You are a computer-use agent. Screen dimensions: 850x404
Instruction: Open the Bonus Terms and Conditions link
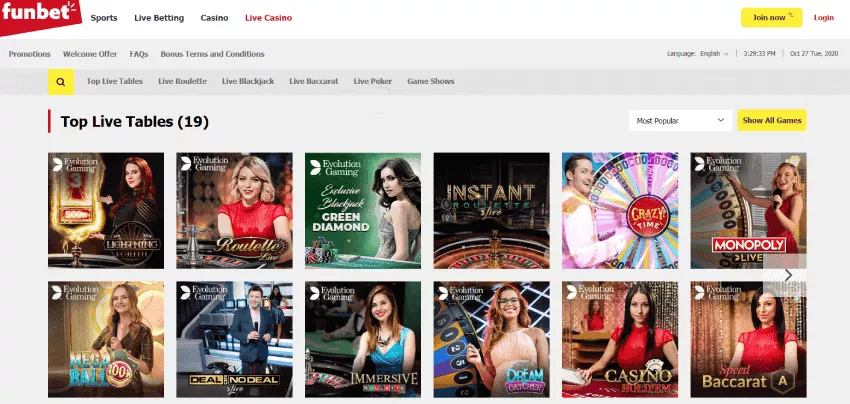[x=212, y=53]
